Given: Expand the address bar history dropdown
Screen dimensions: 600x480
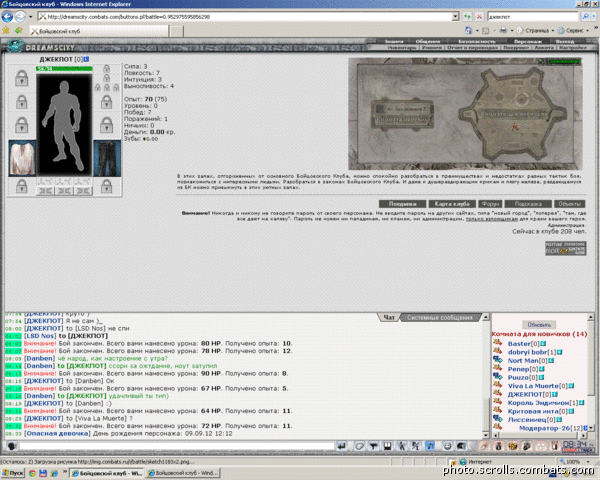Looking at the screenshot, I should point(455,17).
